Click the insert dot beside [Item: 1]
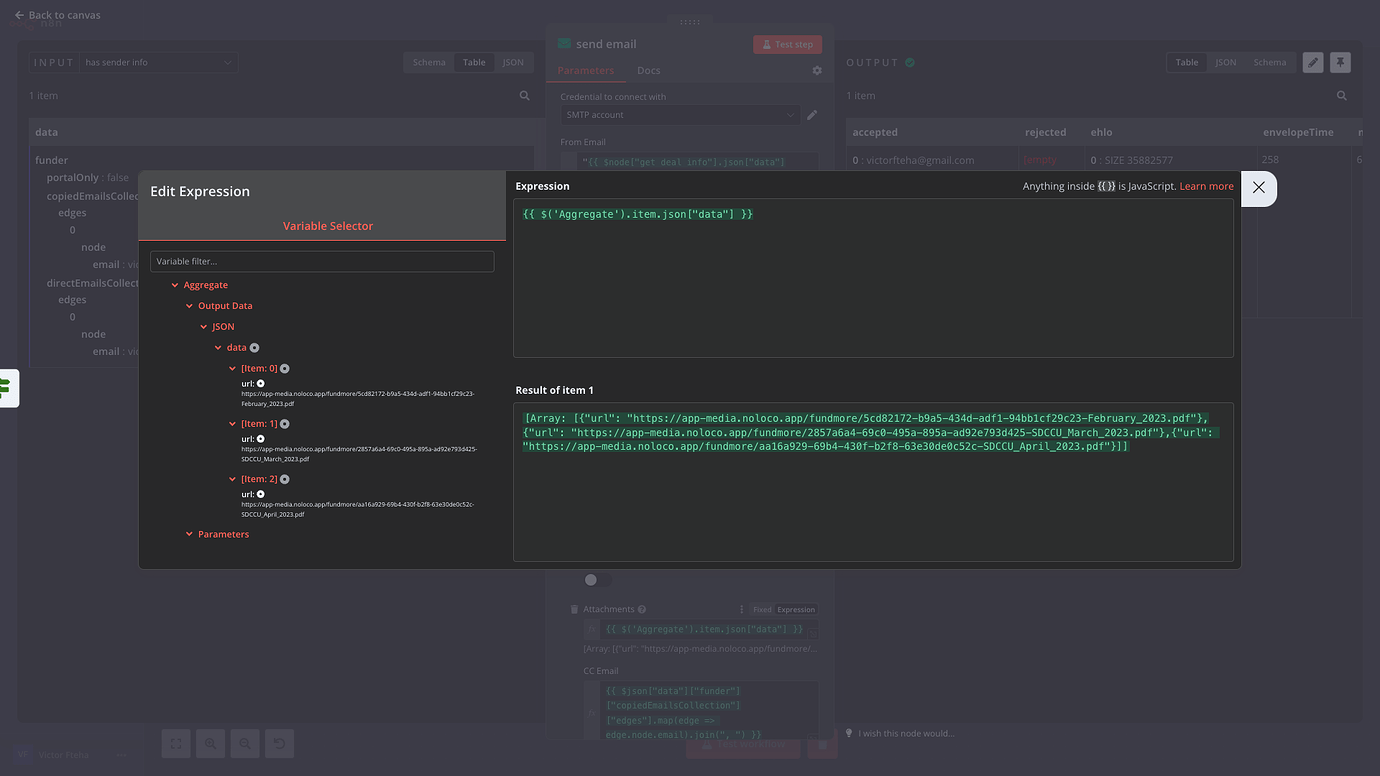This screenshot has height=776, width=1380. 285,424
